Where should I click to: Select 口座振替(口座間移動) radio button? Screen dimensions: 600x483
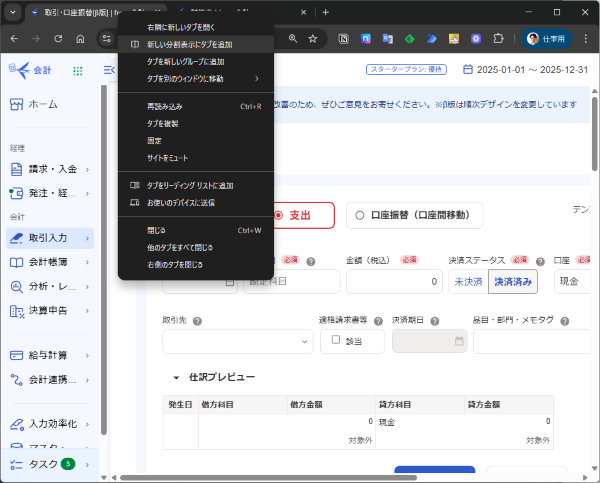pyautogui.click(x=359, y=215)
